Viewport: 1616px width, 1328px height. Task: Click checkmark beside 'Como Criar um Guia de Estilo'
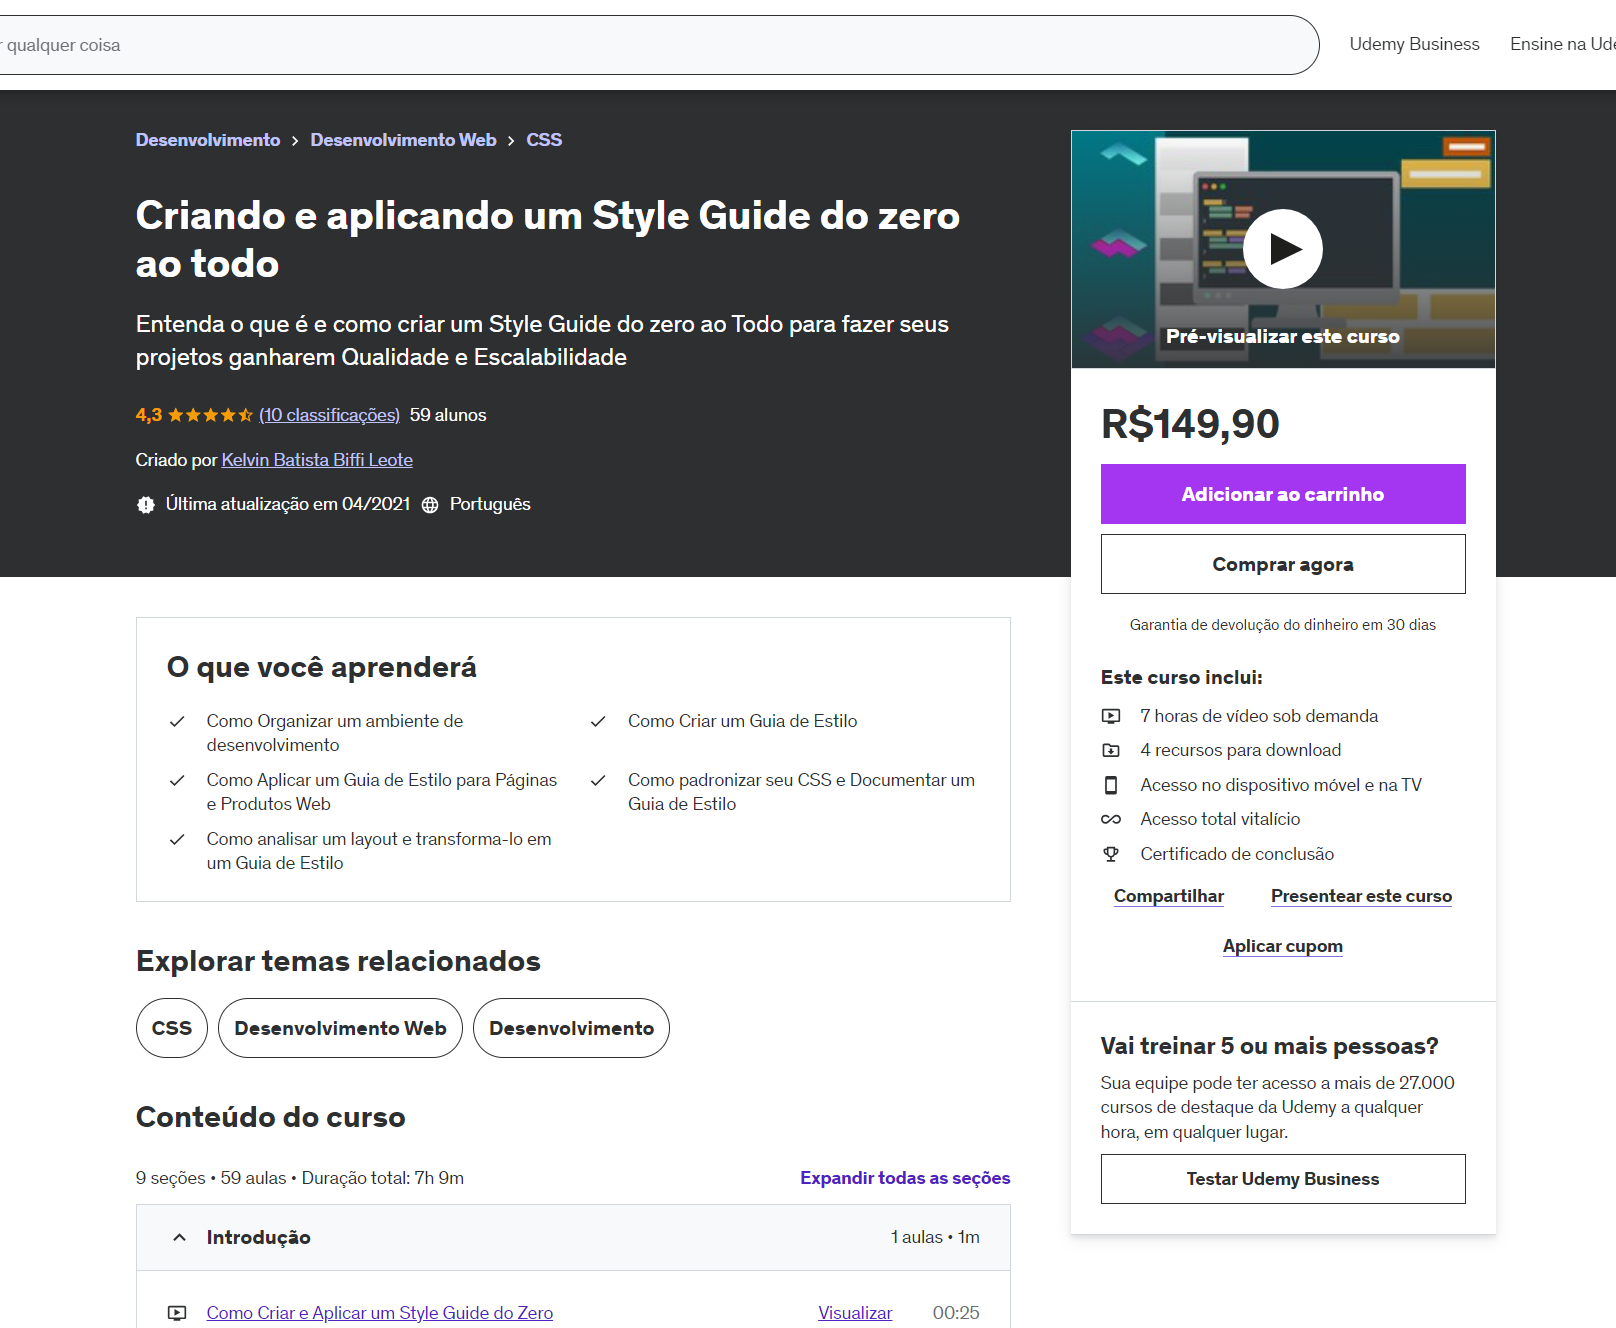(x=598, y=721)
